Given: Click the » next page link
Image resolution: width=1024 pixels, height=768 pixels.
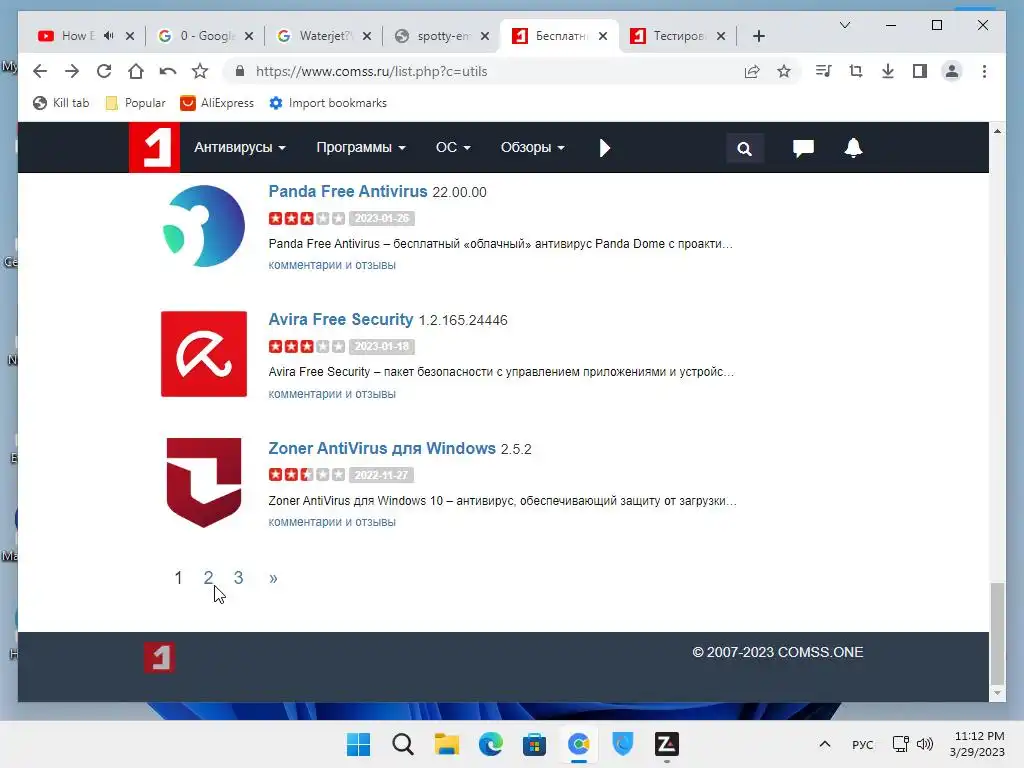Looking at the screenshot, I should pyautogui.click(x=273, y=578).
